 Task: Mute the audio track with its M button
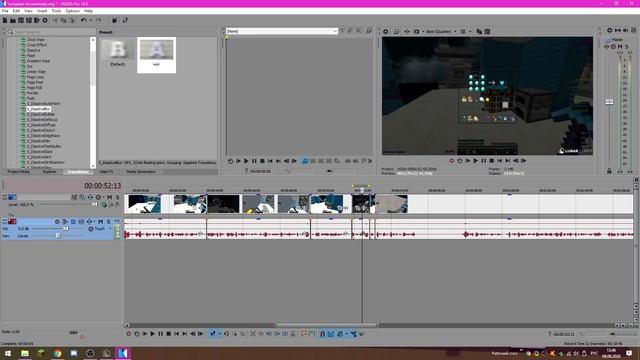100,222
